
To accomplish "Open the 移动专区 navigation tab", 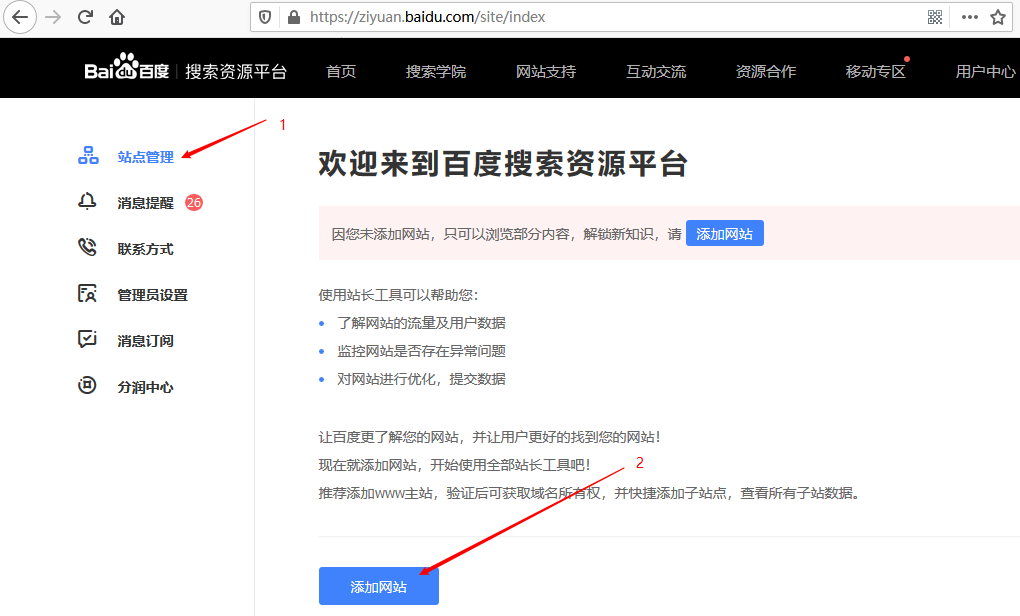I will pyautogui.click(x=876, y=72).
